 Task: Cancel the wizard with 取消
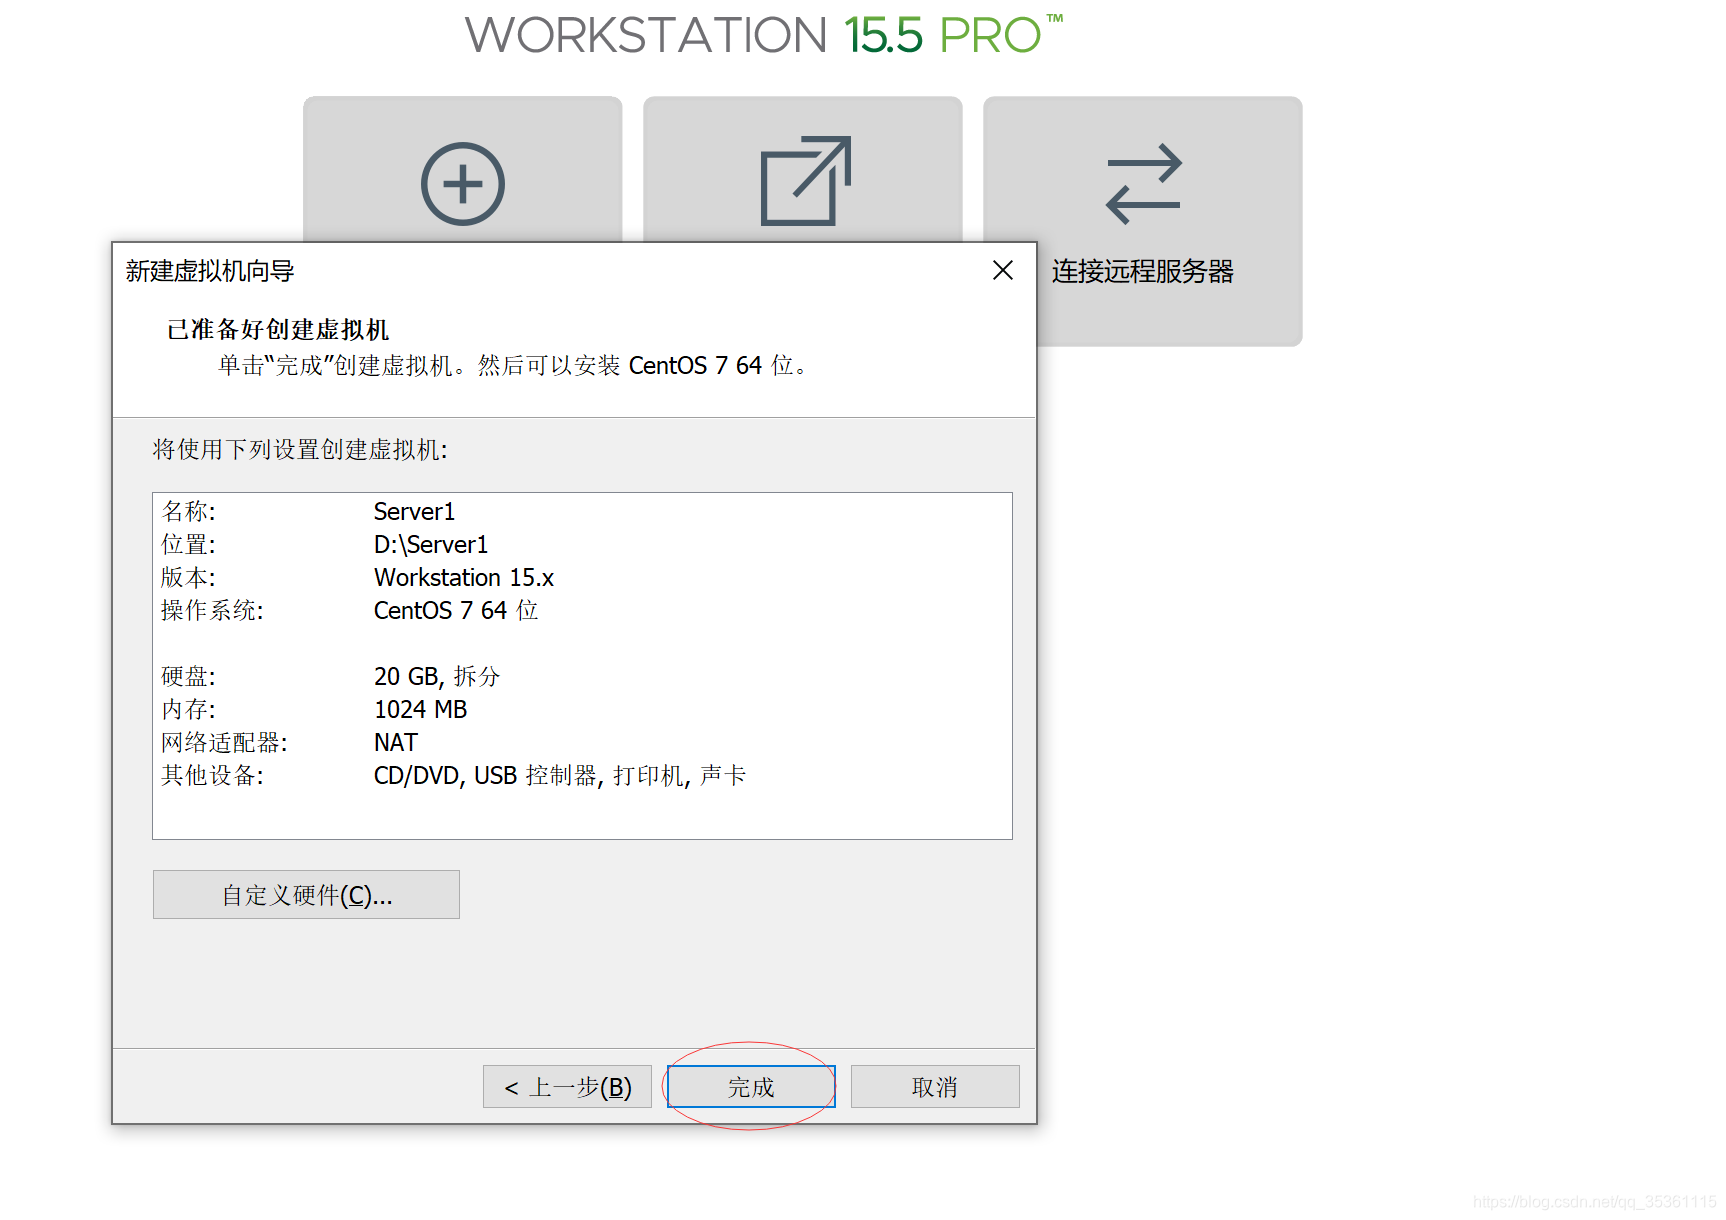(x=935, y=1087)
